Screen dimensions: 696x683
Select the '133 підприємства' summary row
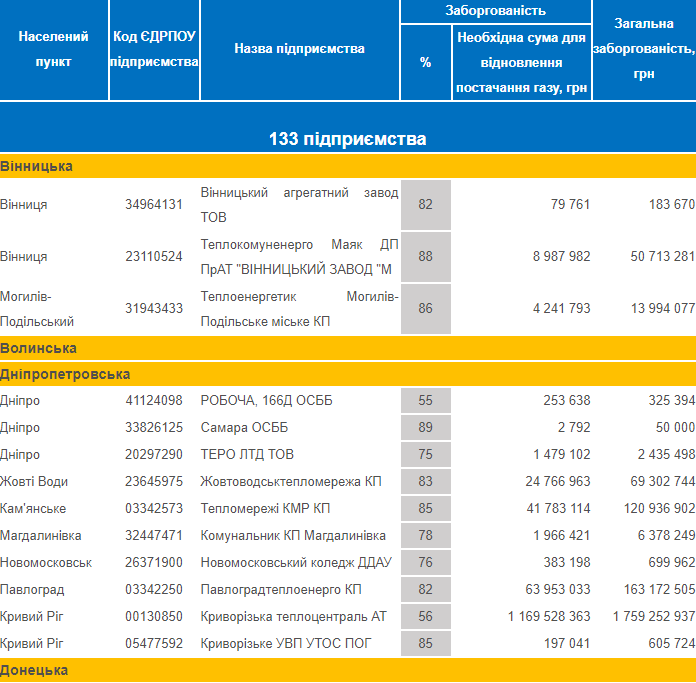347,139
